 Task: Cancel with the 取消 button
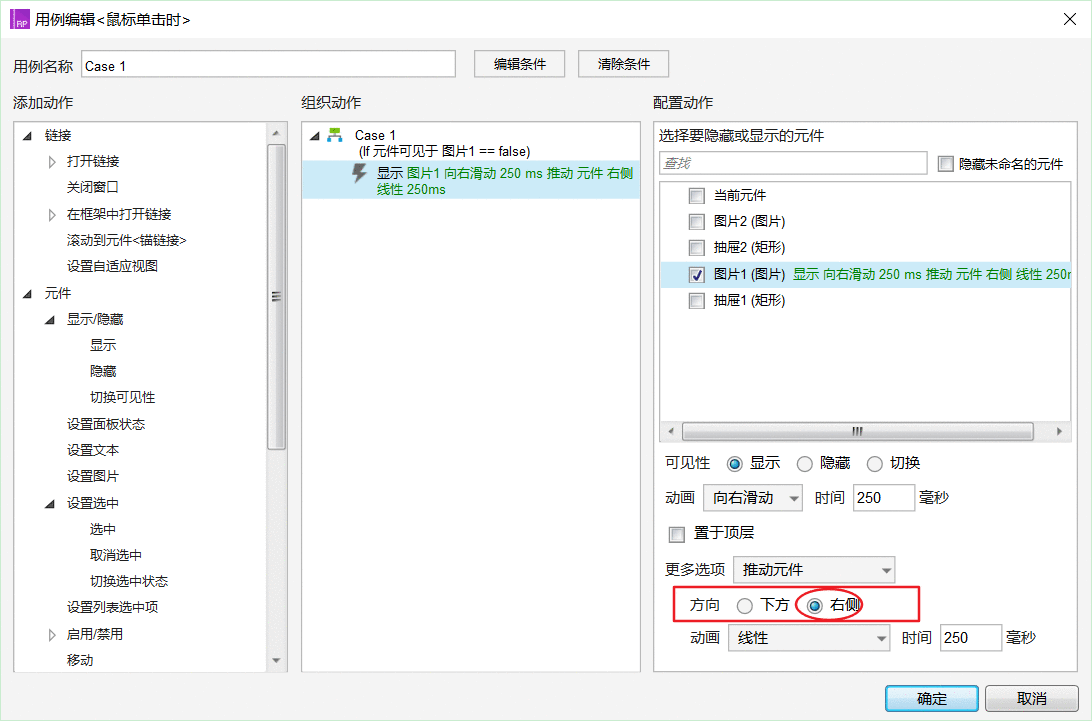(1031, 699)
